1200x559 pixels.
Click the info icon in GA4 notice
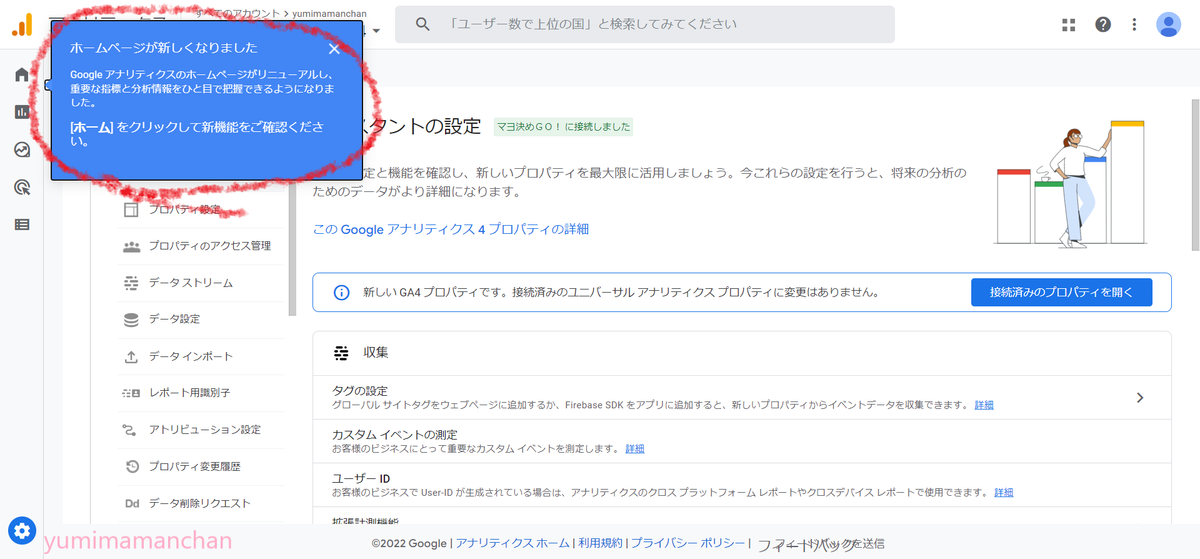[x=341, y=293]
